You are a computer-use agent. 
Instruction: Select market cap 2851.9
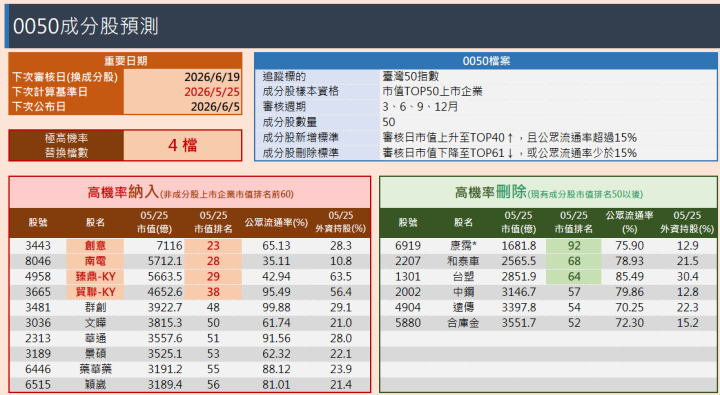518,276
